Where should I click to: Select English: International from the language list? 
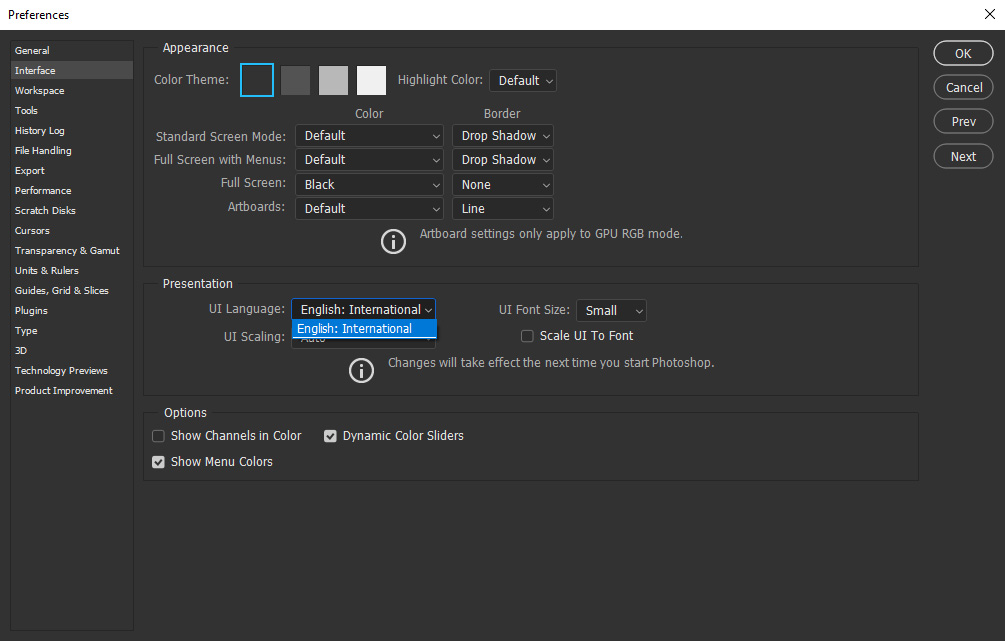(x=364, y=328)
